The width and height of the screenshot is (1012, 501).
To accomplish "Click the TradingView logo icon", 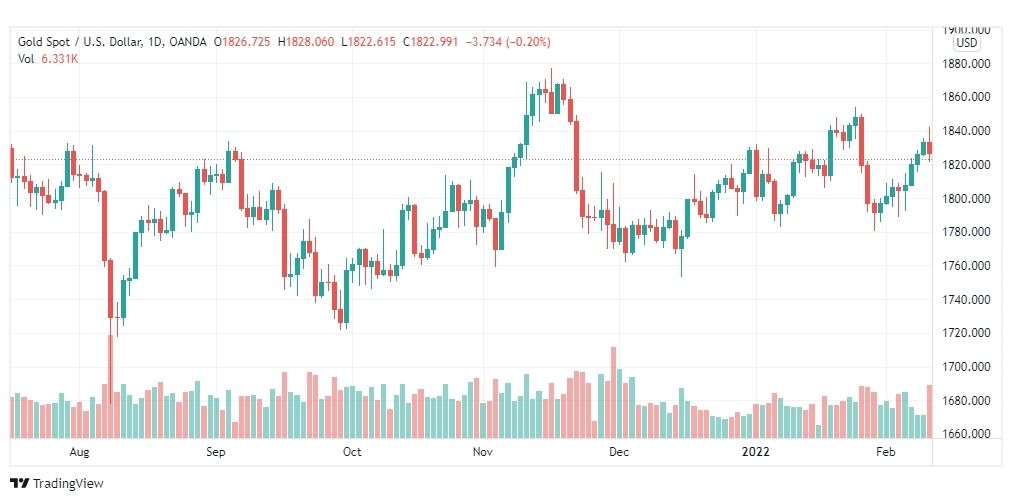I will tap(20, 483).
